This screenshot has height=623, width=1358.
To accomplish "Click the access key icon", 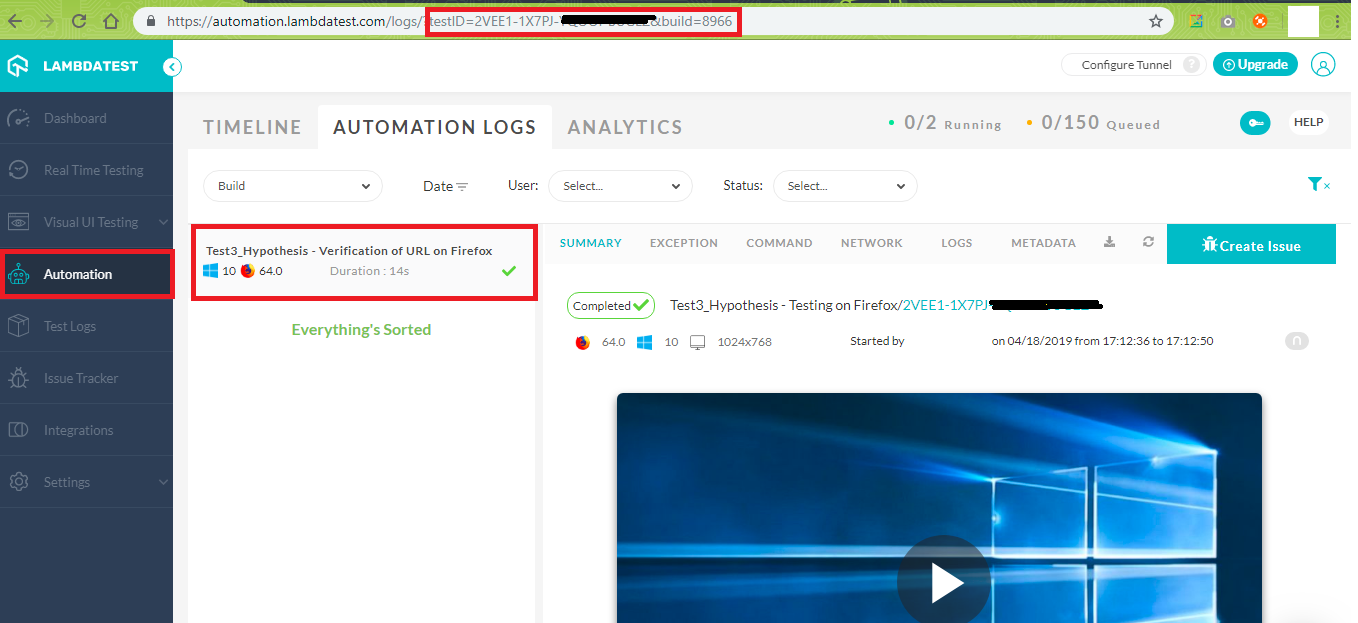I will coord(1255,122).
